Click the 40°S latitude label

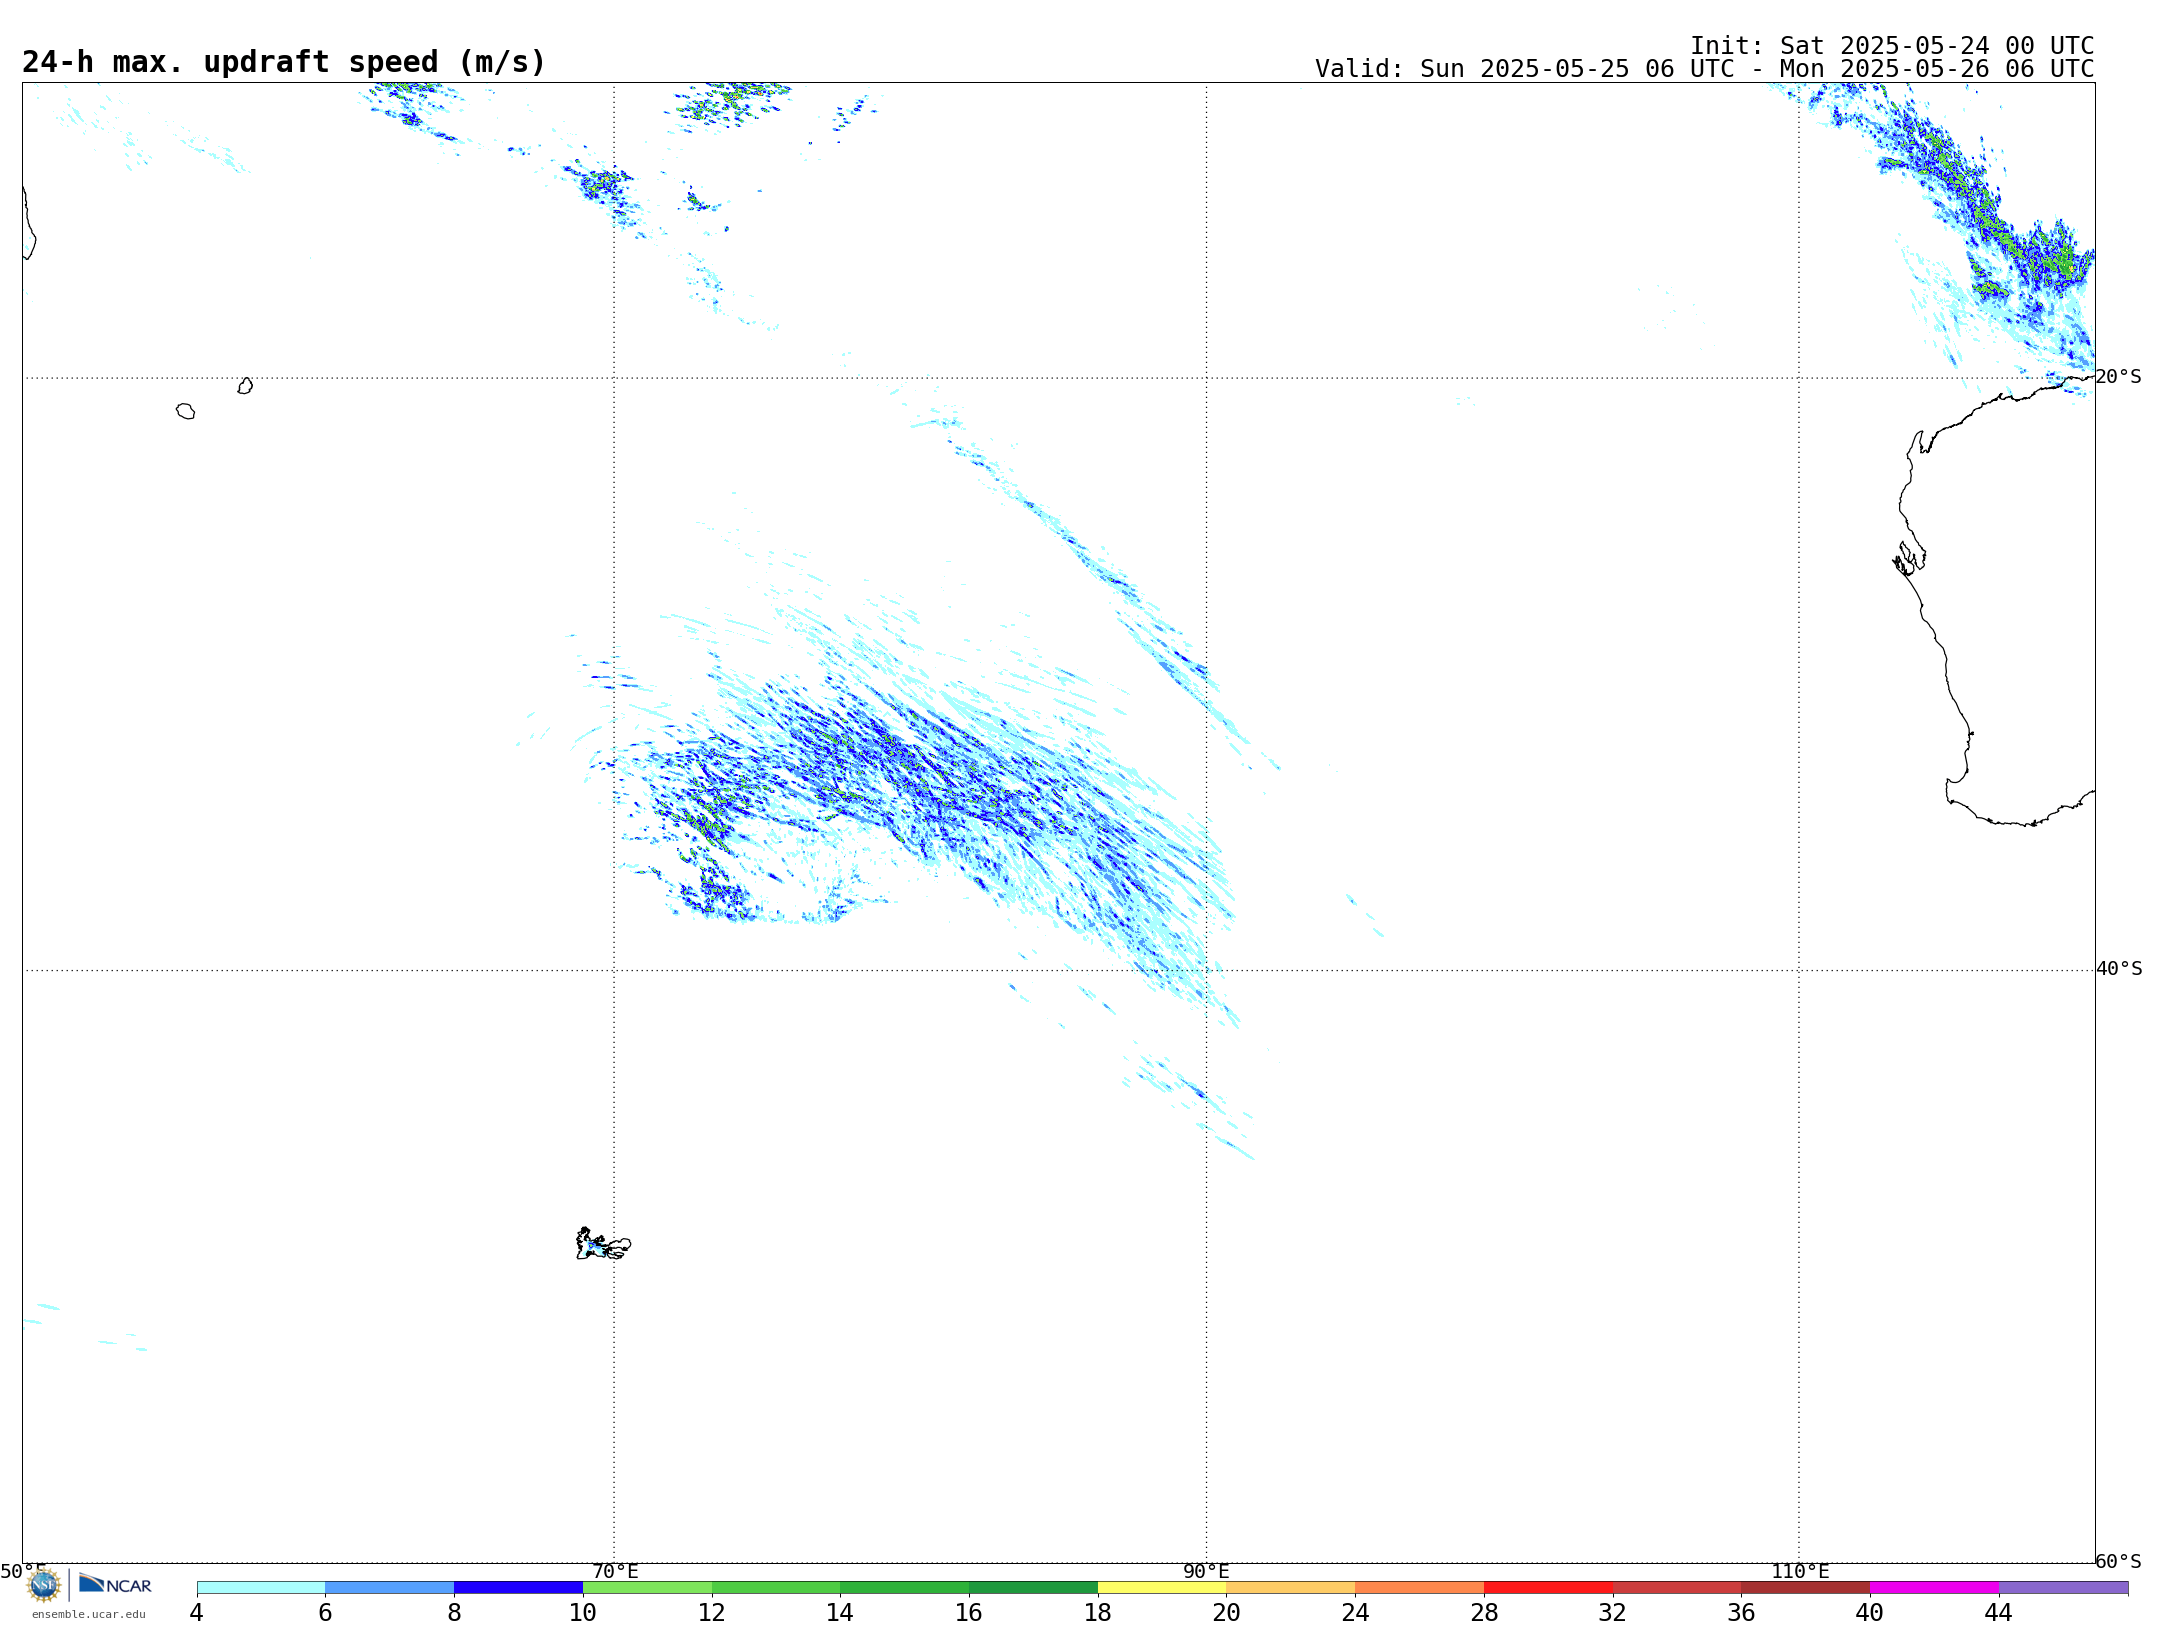tap(2119, 968)
